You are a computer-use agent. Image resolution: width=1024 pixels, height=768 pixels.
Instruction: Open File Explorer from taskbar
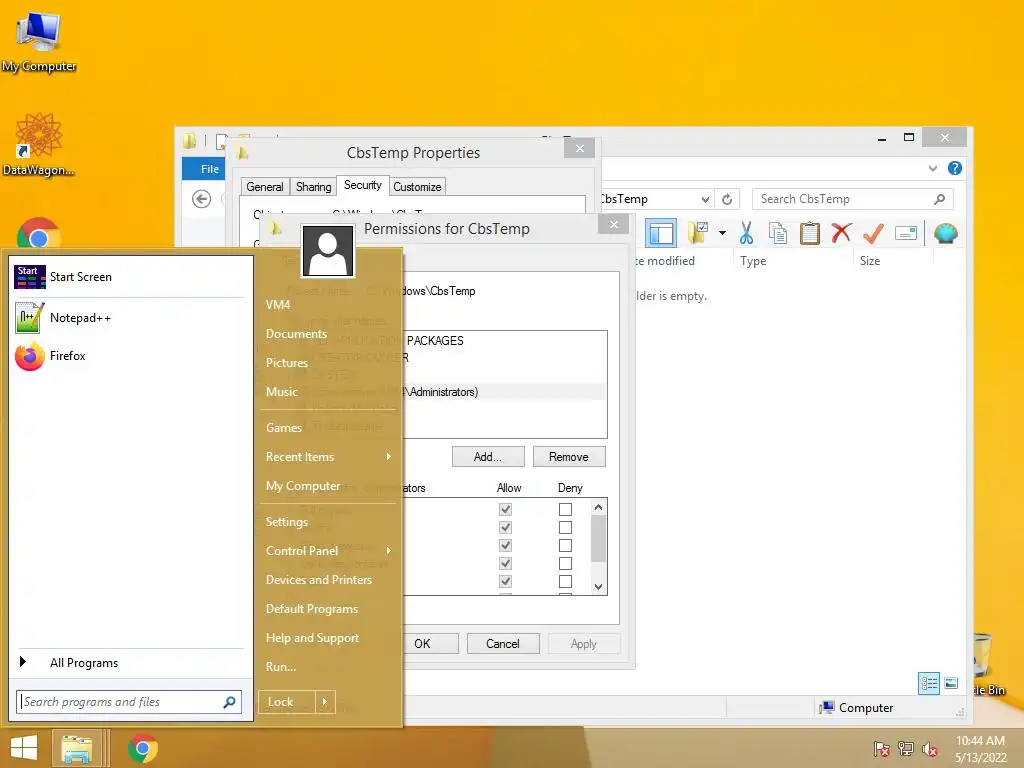coord(76,748)
